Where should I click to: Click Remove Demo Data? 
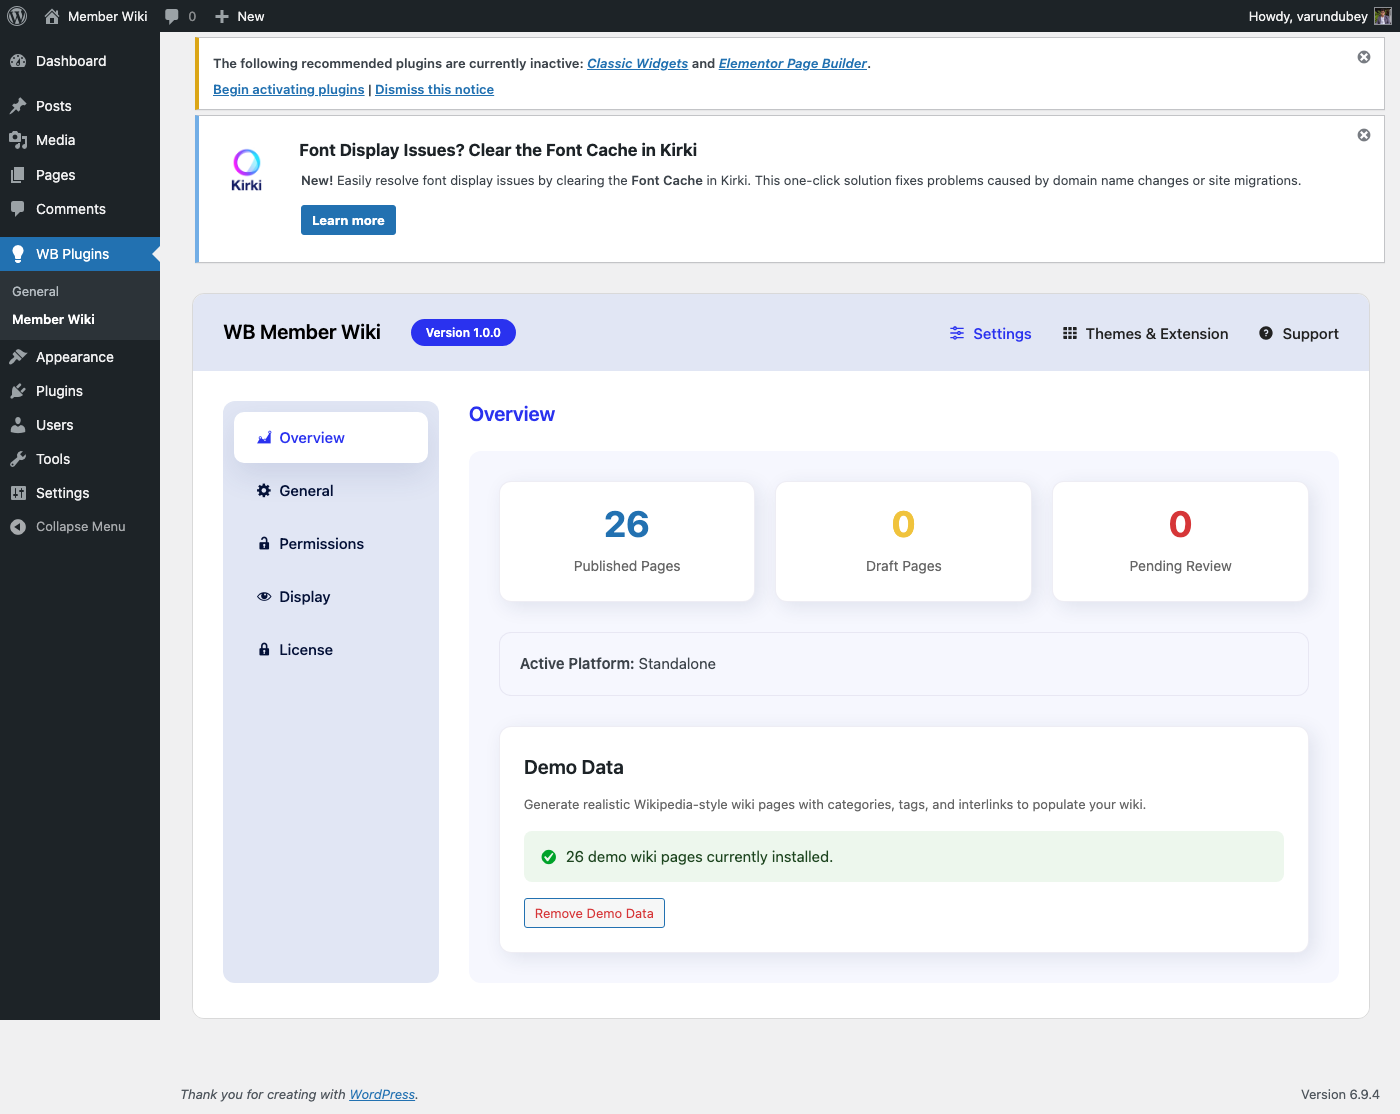click(594, 913)
